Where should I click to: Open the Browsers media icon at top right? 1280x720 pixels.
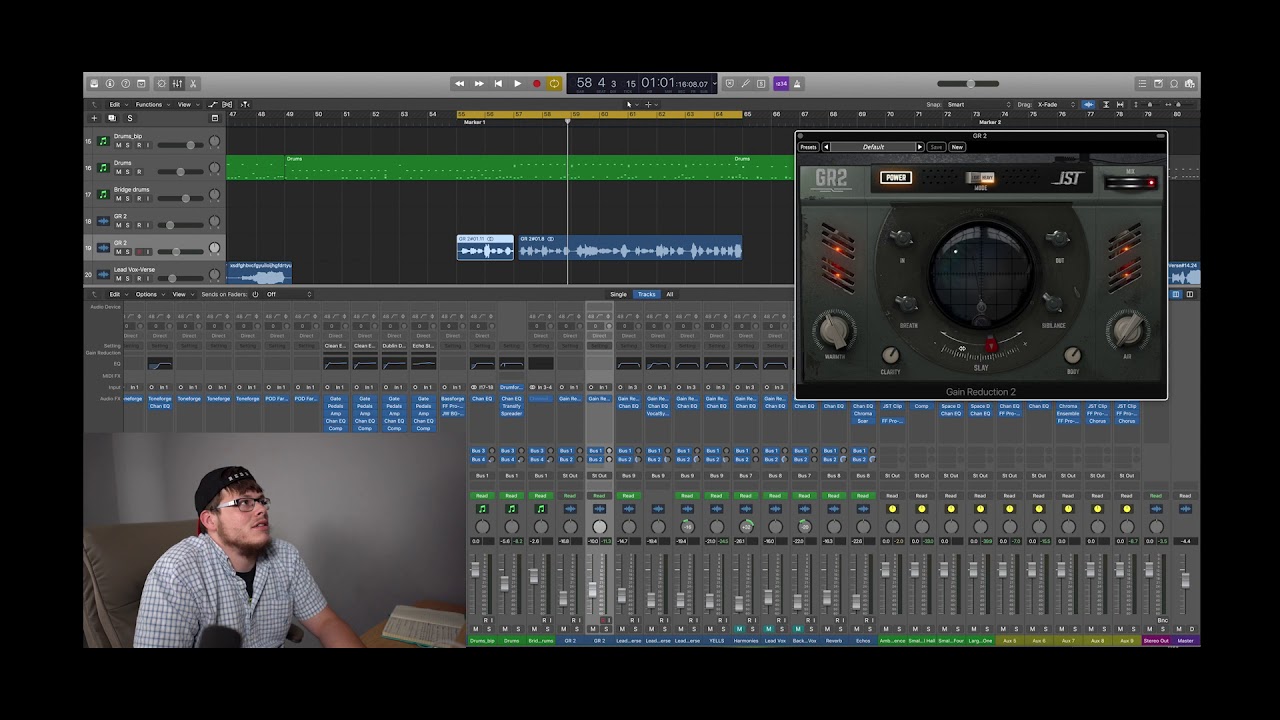tap(1189, 84)
